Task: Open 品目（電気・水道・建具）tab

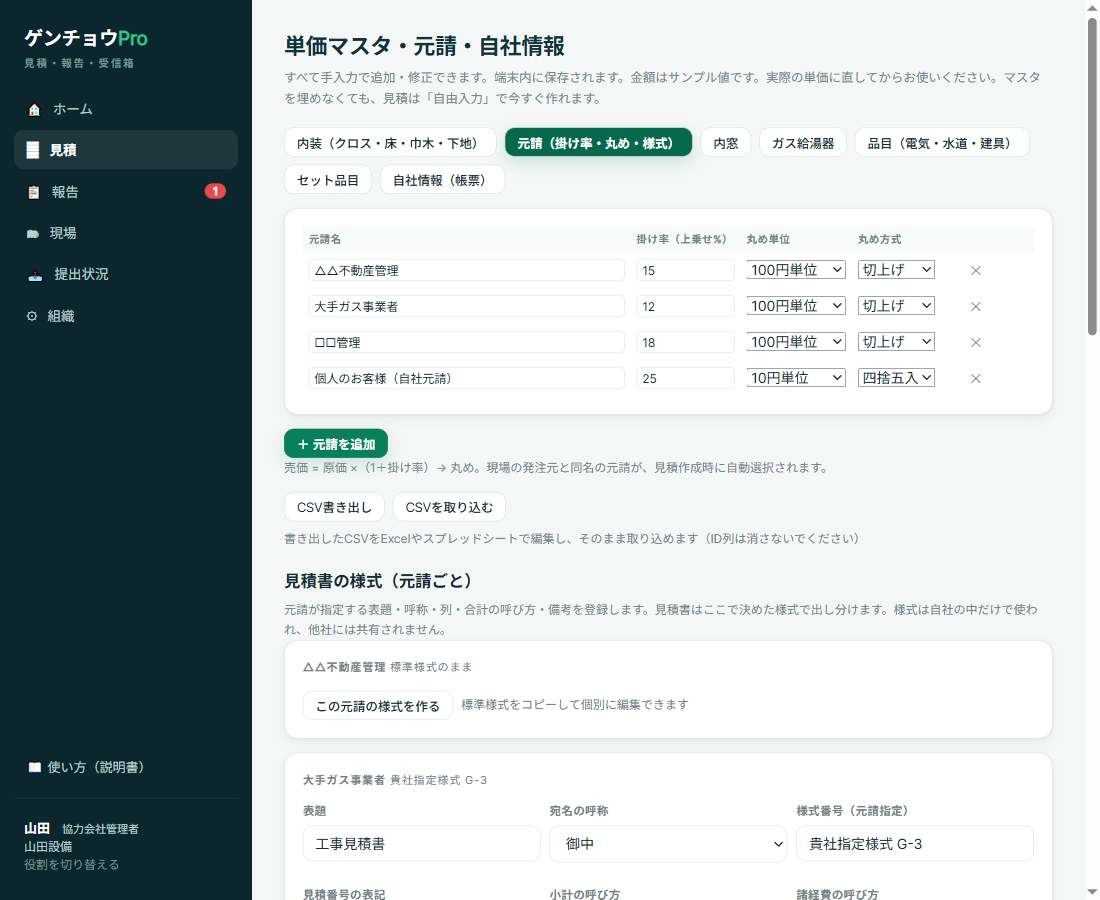Action: [x=941, y=143]
